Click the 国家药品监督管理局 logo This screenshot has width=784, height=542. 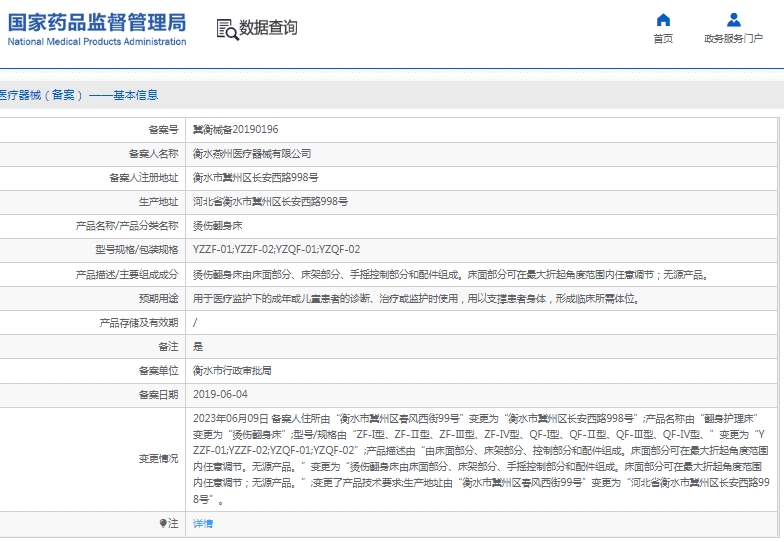coord(97,29)
